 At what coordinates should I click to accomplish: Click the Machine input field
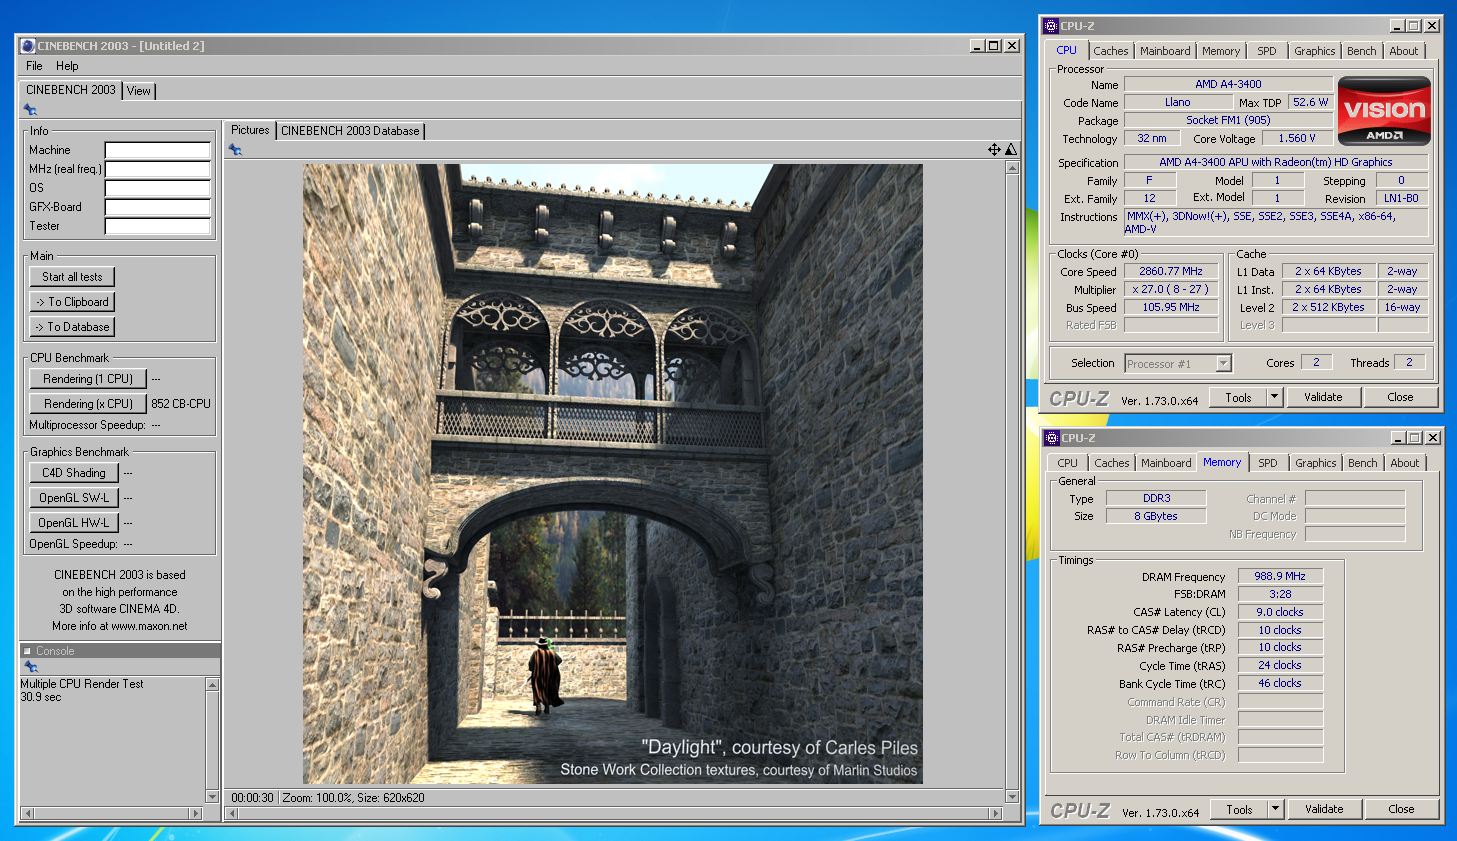coord(158,150)
